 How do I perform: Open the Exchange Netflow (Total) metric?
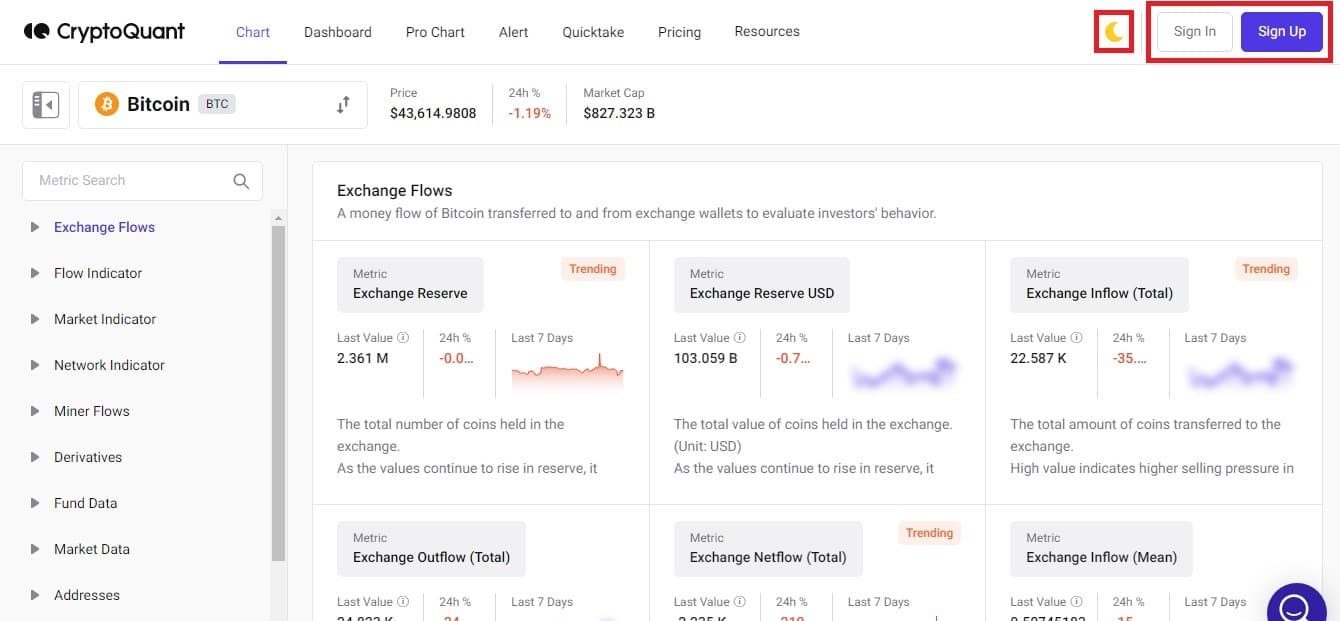click(x=768, y=548)
